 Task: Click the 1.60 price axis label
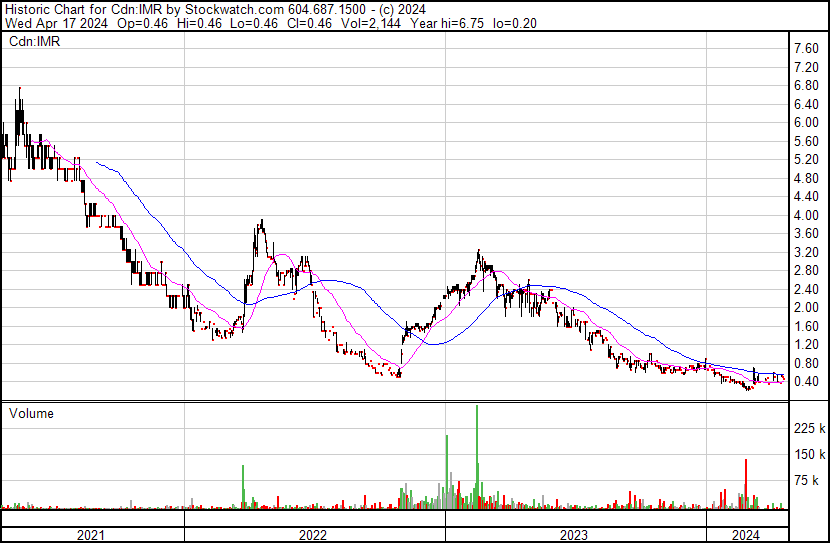coord(806,326)
